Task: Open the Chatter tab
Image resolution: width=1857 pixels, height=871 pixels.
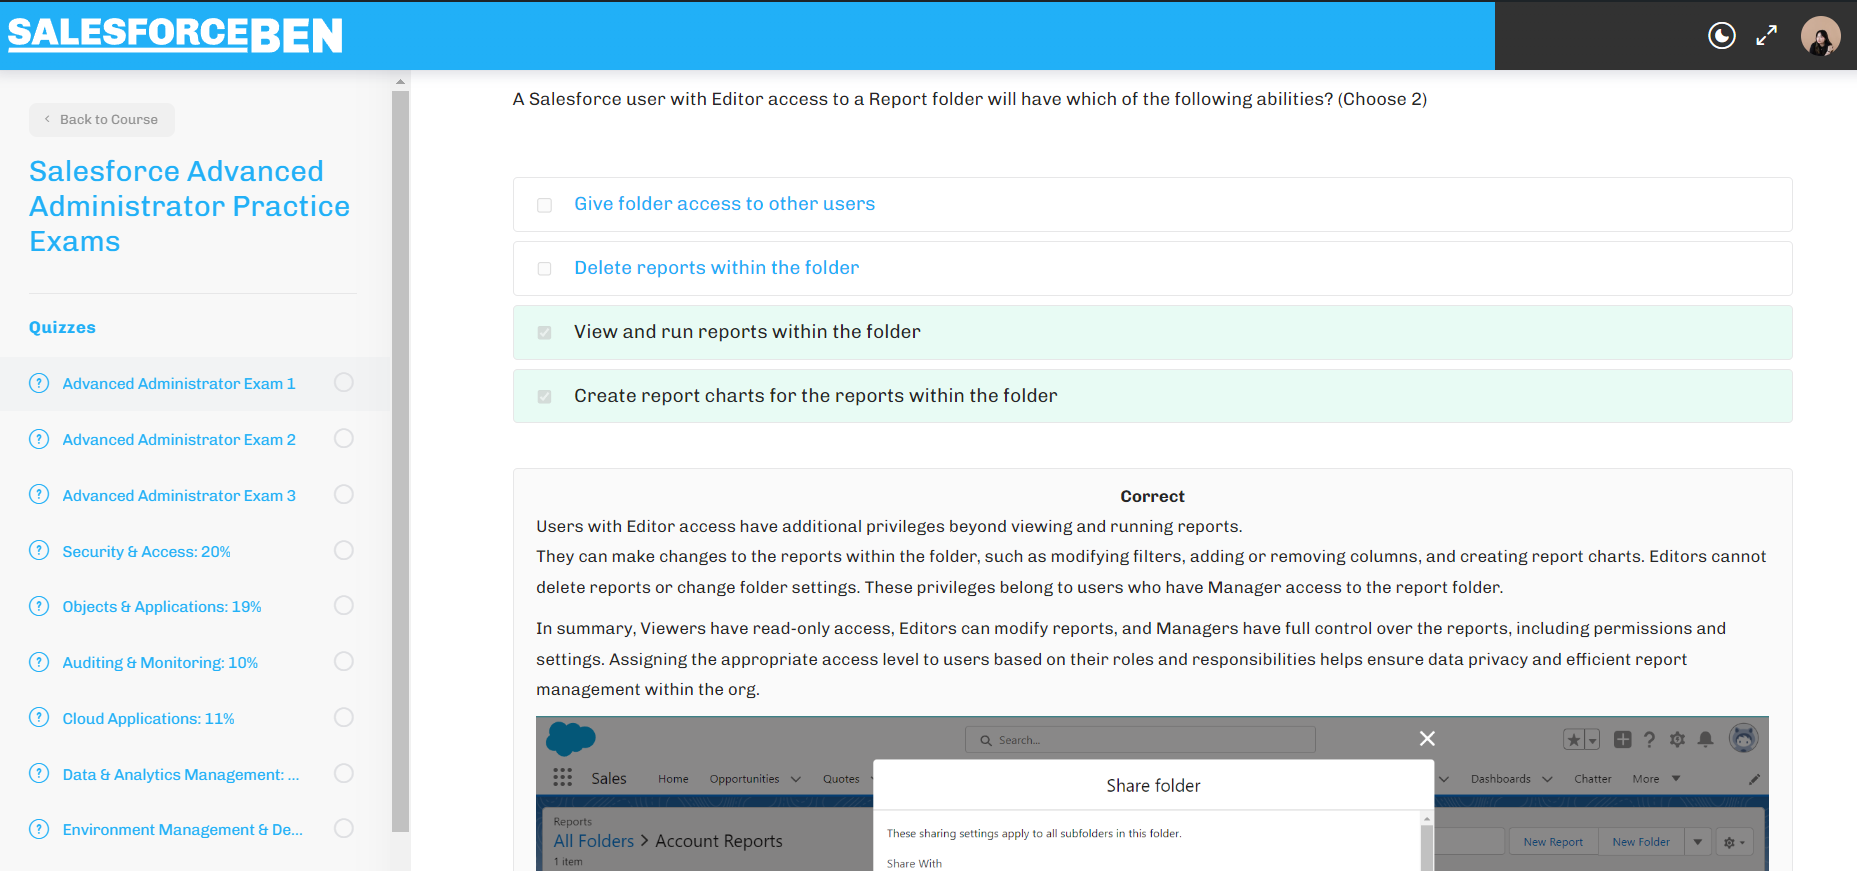Action: [1592, 779]
